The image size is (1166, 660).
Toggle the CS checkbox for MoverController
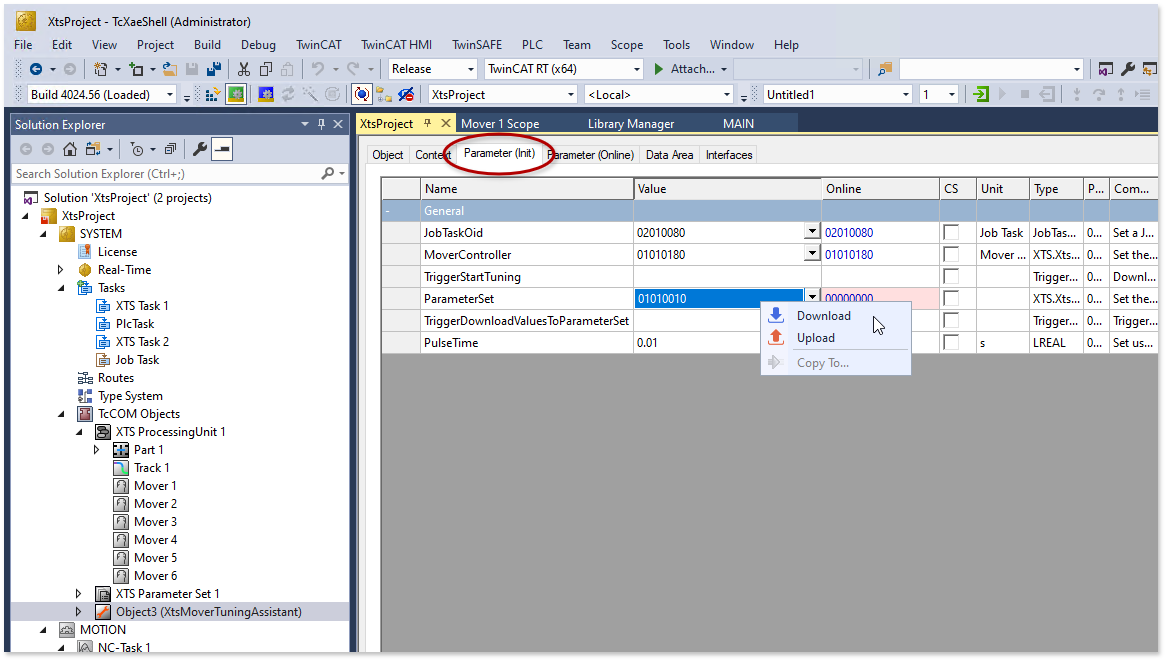pos(950,255)
